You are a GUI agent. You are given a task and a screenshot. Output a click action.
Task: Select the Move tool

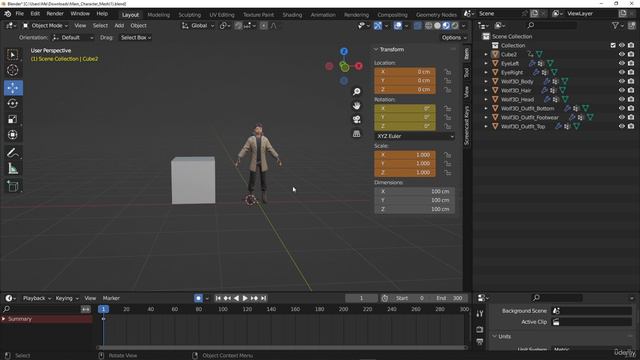(13, 88)
